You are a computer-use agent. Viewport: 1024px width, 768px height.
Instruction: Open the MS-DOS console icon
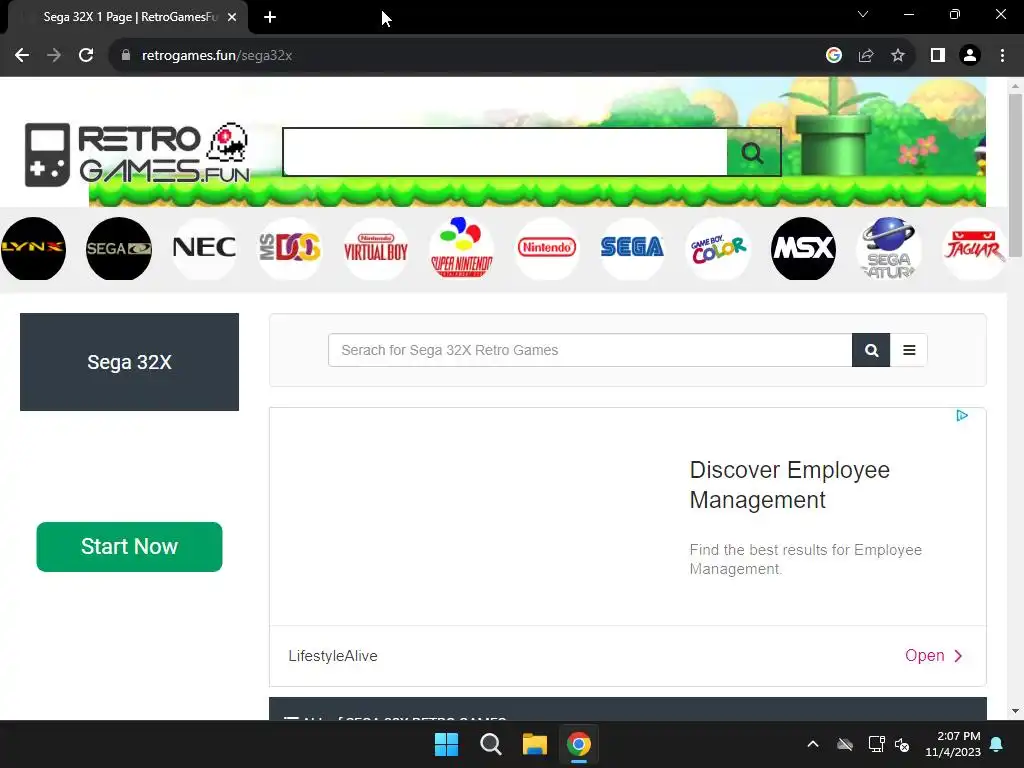coord(290,248)
